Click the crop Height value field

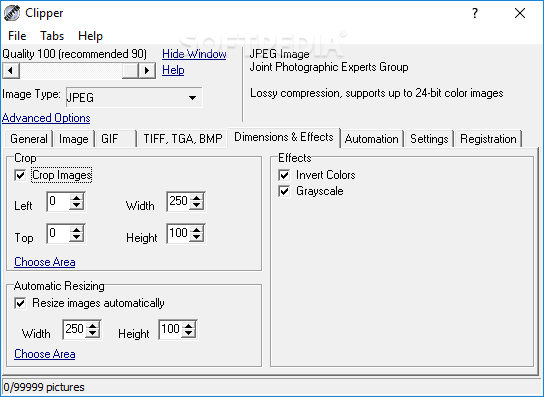[179, 233]
